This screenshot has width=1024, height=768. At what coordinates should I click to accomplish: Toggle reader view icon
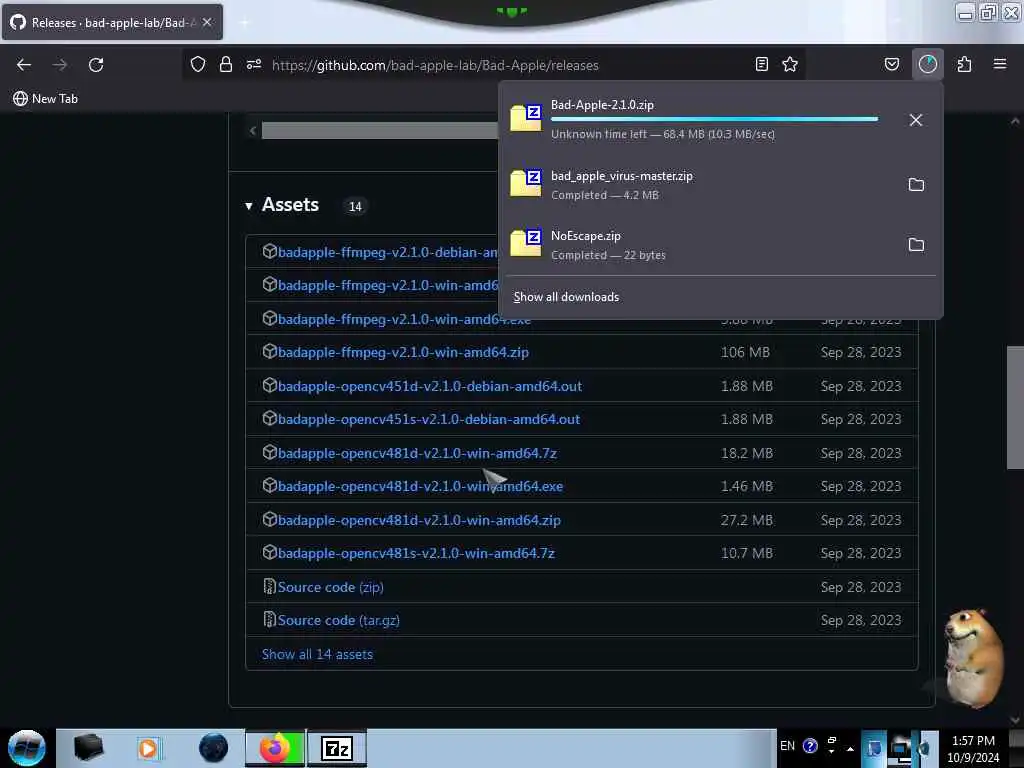pos(761,64)
